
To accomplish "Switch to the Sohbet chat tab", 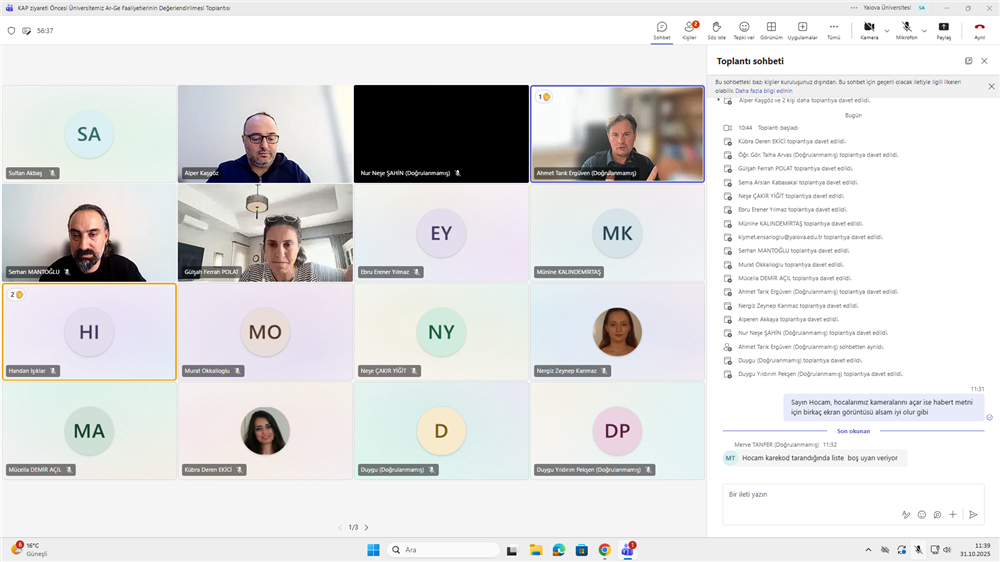I will 661,29.
